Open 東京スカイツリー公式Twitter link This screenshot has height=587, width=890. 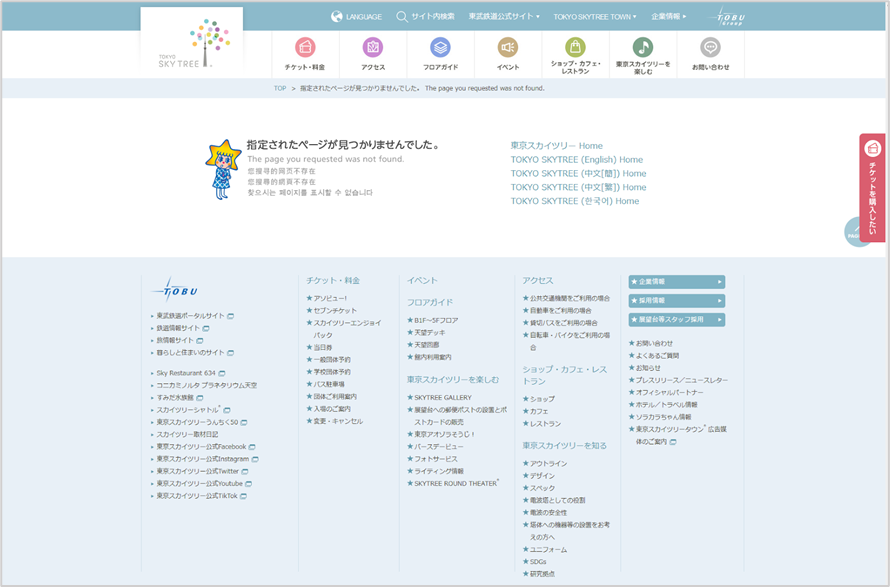(x=199, y=471)
